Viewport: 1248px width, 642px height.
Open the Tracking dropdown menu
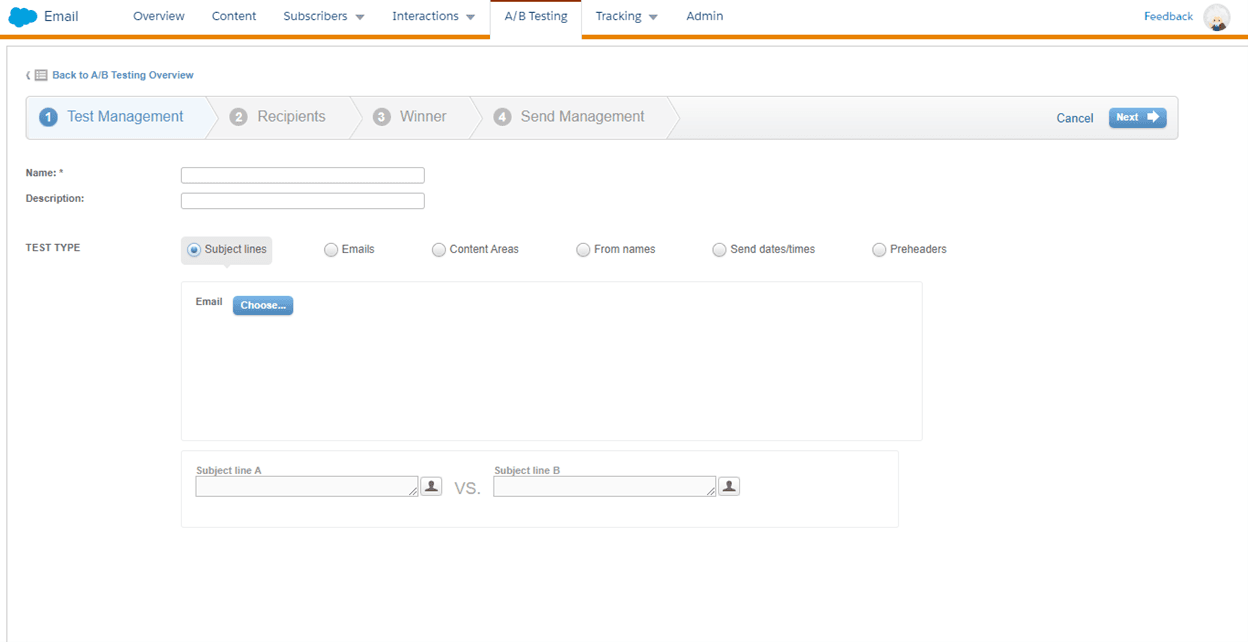tap(626, 16)
